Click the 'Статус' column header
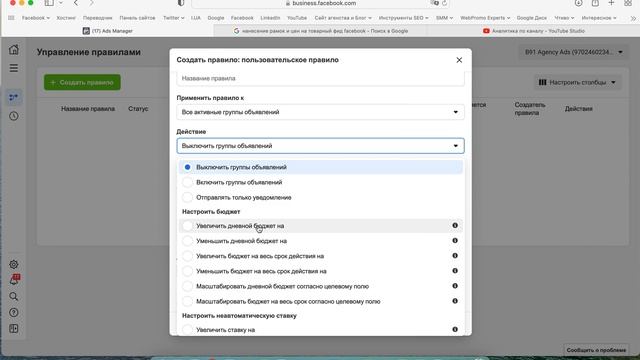640x360 pixels. coord(138,109)
